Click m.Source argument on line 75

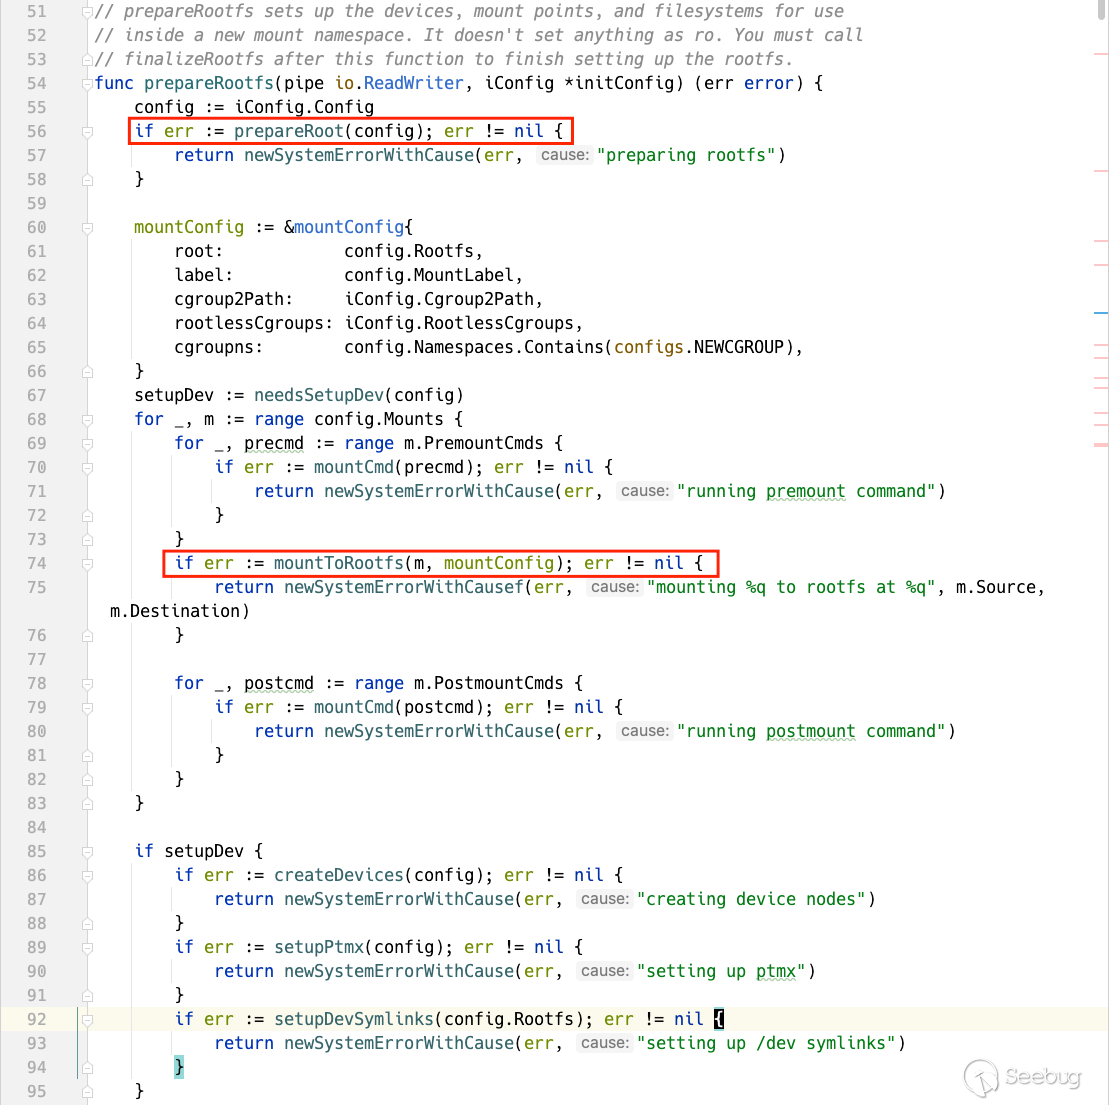click(x=996, y=588)
